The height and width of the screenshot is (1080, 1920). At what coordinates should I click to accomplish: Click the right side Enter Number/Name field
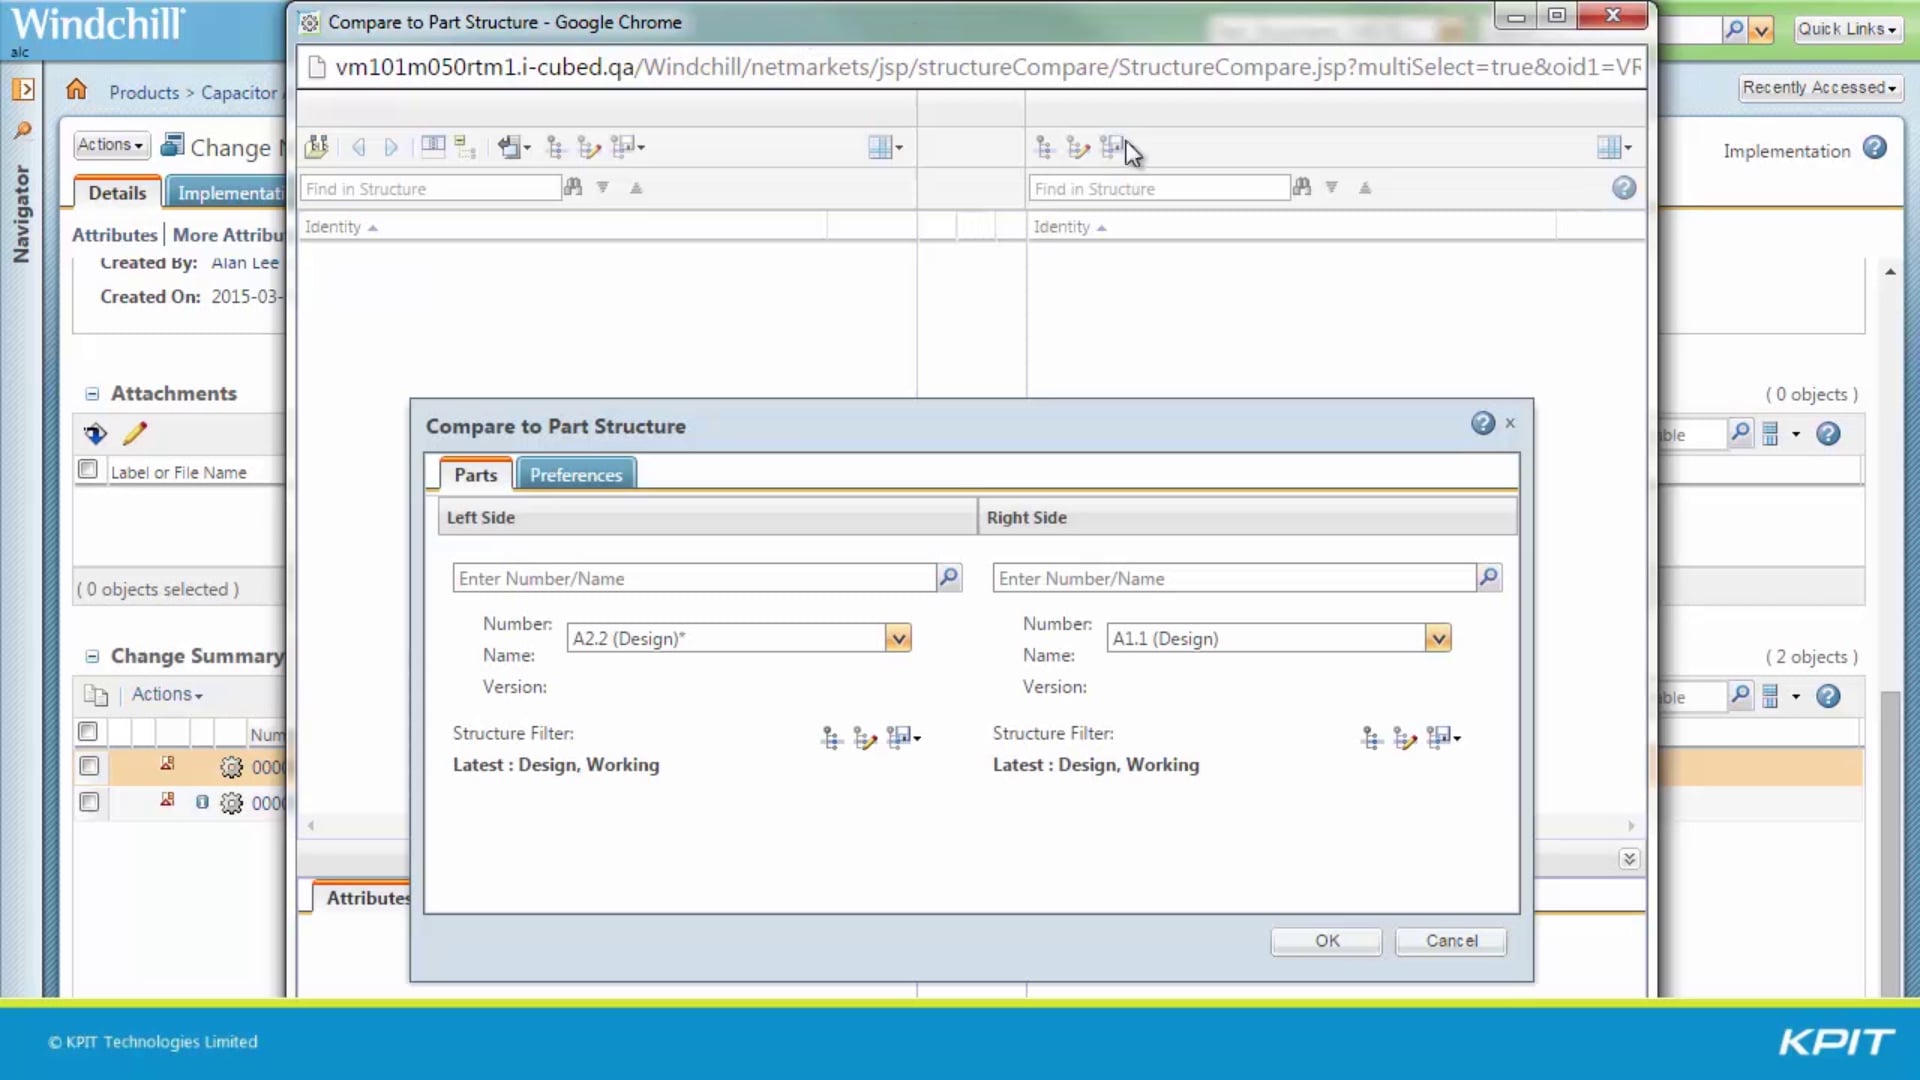point(1234,578)
